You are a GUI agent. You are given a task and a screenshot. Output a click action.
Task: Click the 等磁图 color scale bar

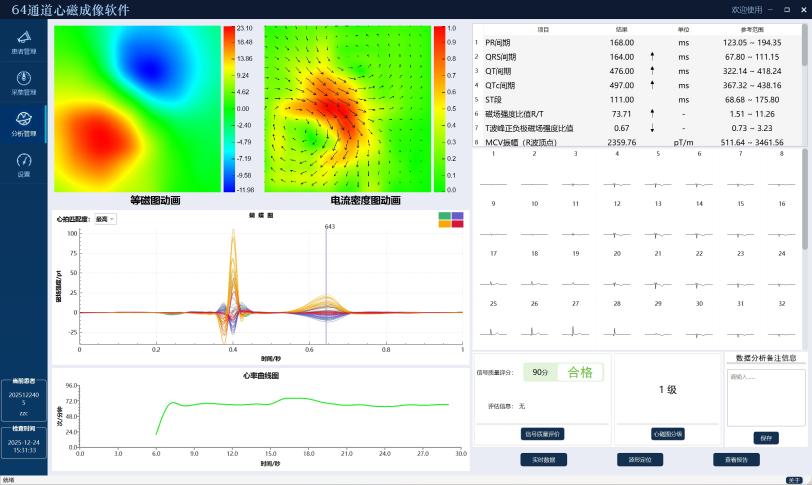pos(229,109)
